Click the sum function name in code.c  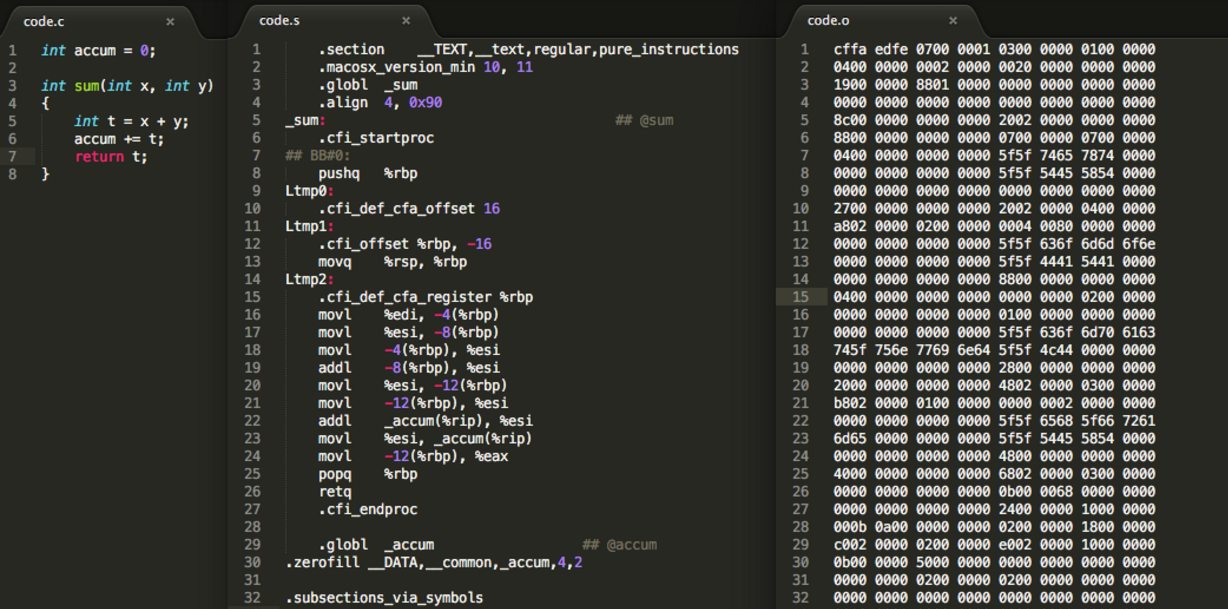pos(84,86)
